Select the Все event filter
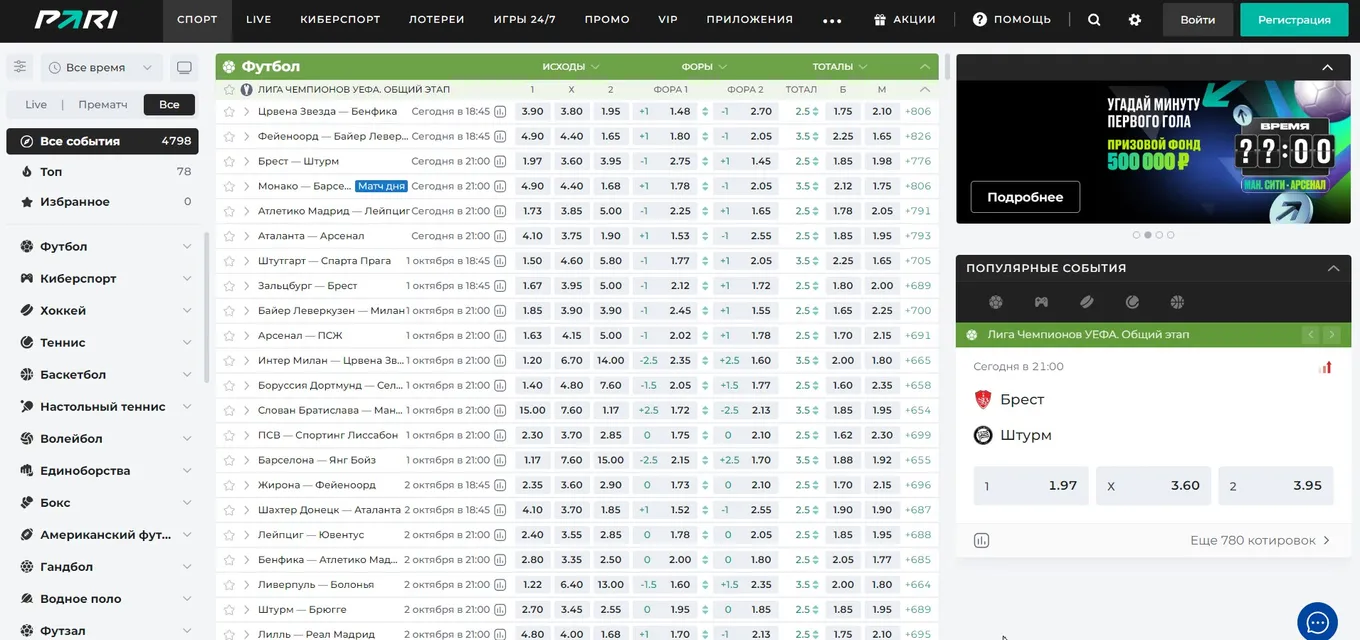This screenshot has height=640, width=1360. (169, 104)
